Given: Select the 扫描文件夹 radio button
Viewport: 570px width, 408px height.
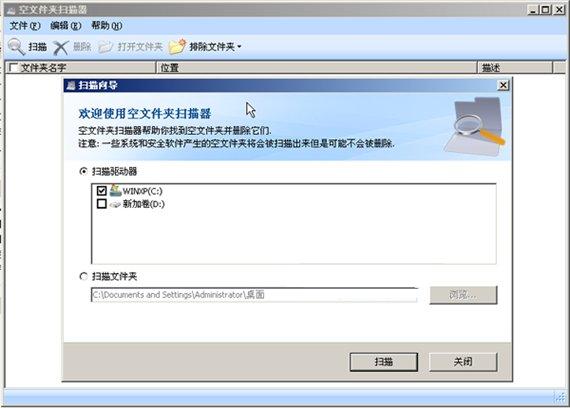Looking at the screenshot, I should pyautogui.click(x=84, y=276).
